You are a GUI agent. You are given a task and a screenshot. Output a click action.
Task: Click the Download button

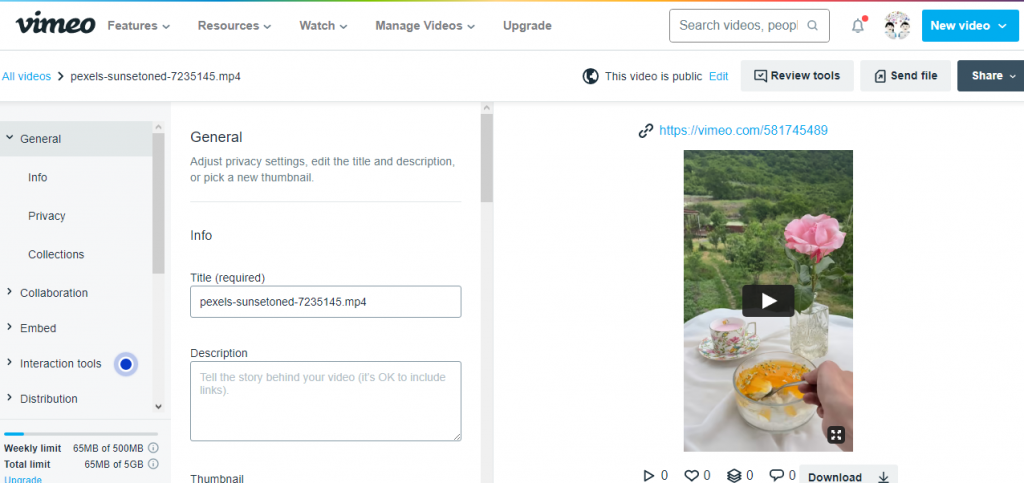click(848, 476)
